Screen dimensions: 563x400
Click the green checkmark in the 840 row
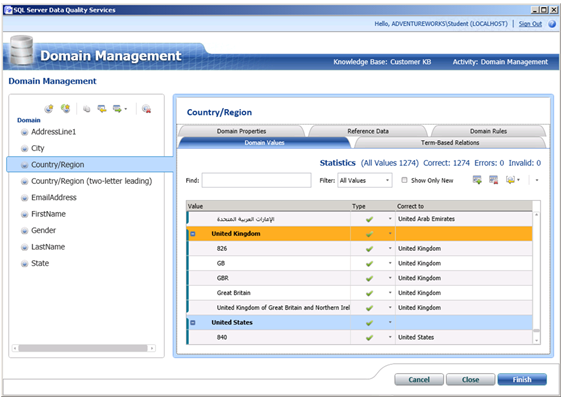369,338
